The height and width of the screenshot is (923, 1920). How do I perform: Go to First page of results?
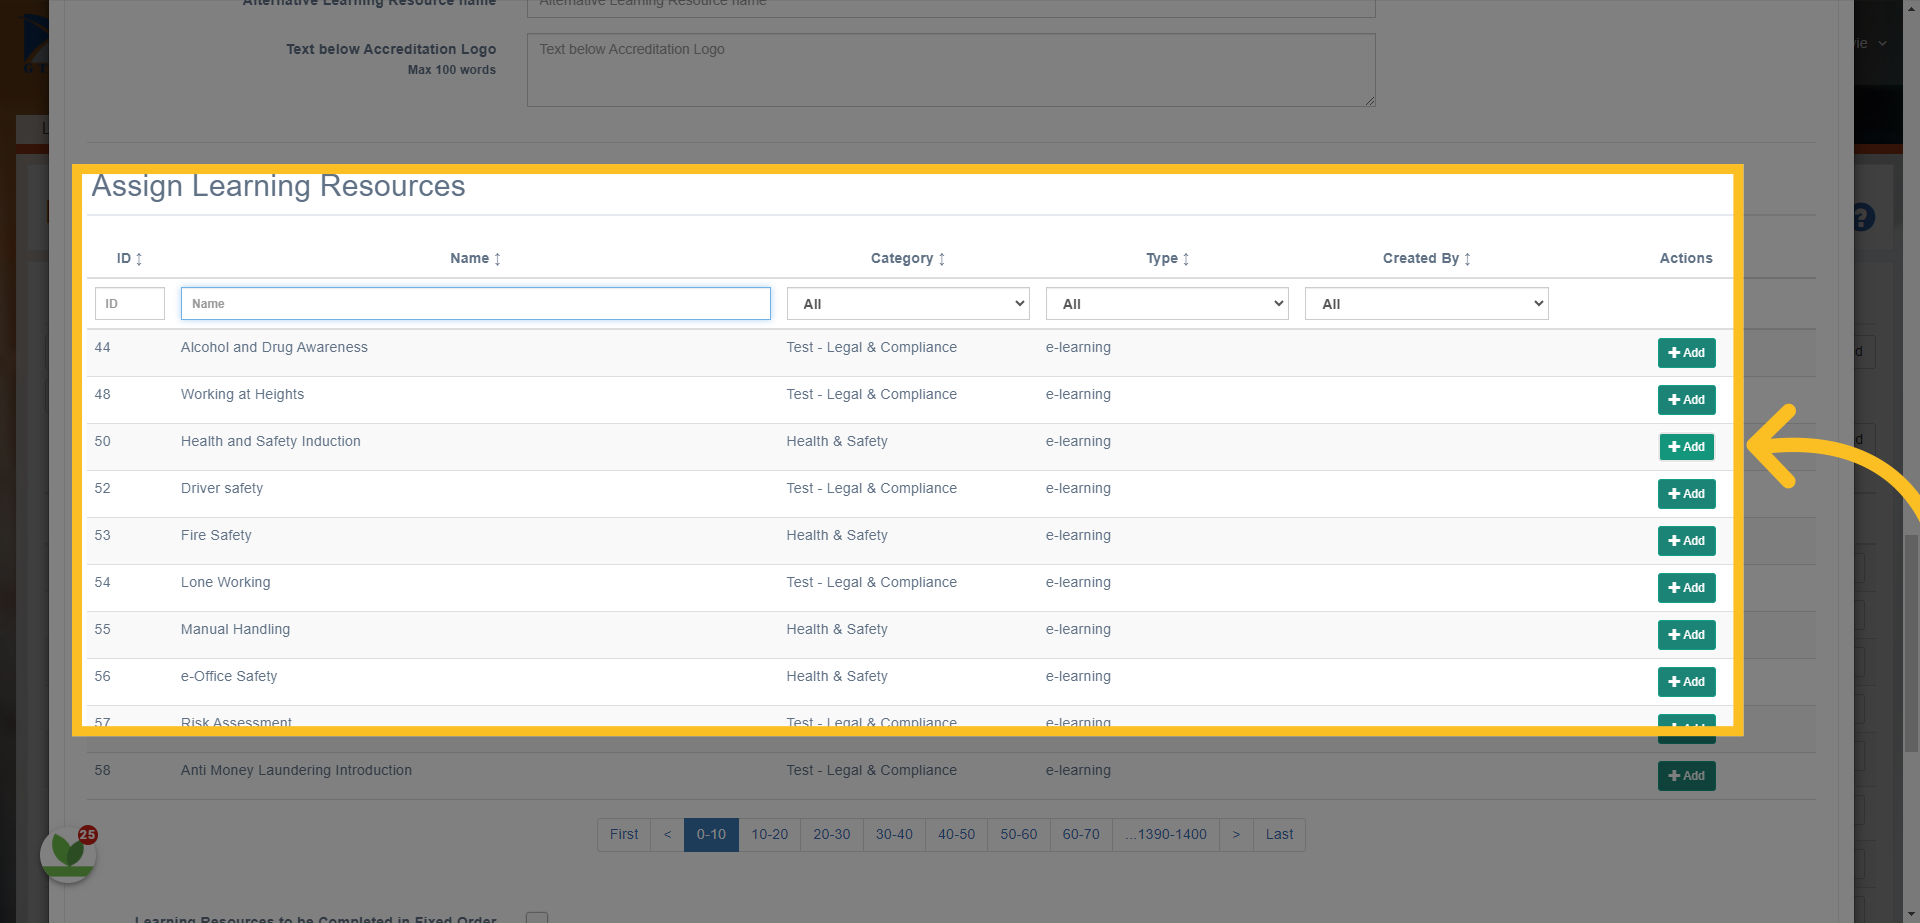click(x=624, y=835)
